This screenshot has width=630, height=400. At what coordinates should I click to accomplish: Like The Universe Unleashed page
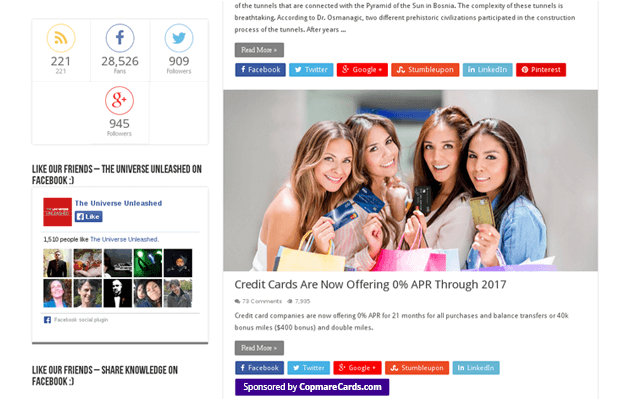click(x=88, y=217)
